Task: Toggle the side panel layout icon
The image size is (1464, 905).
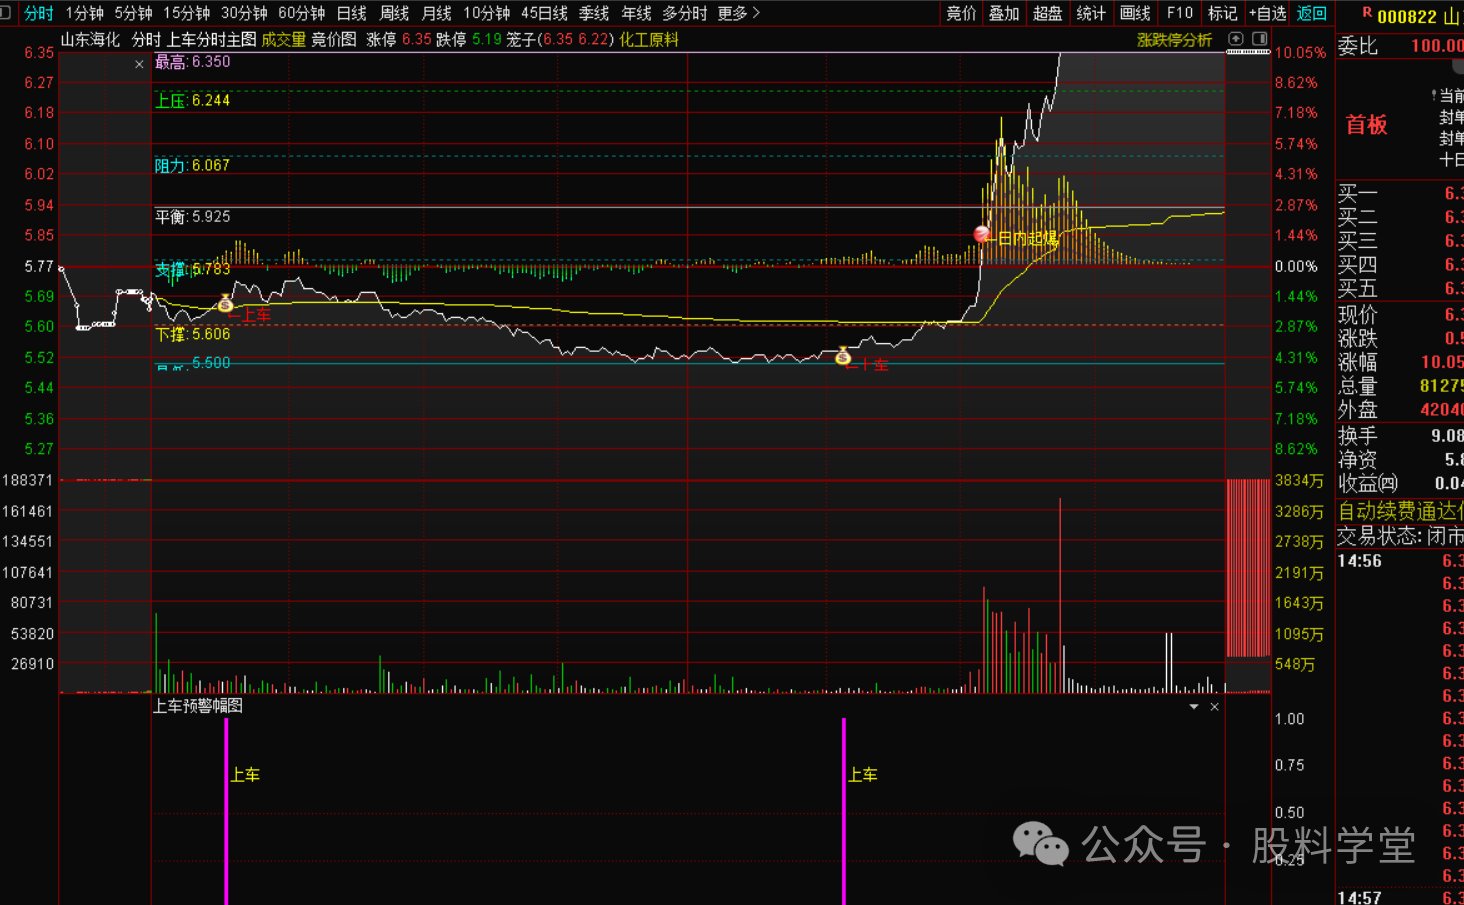Action: click(1260, 39)
